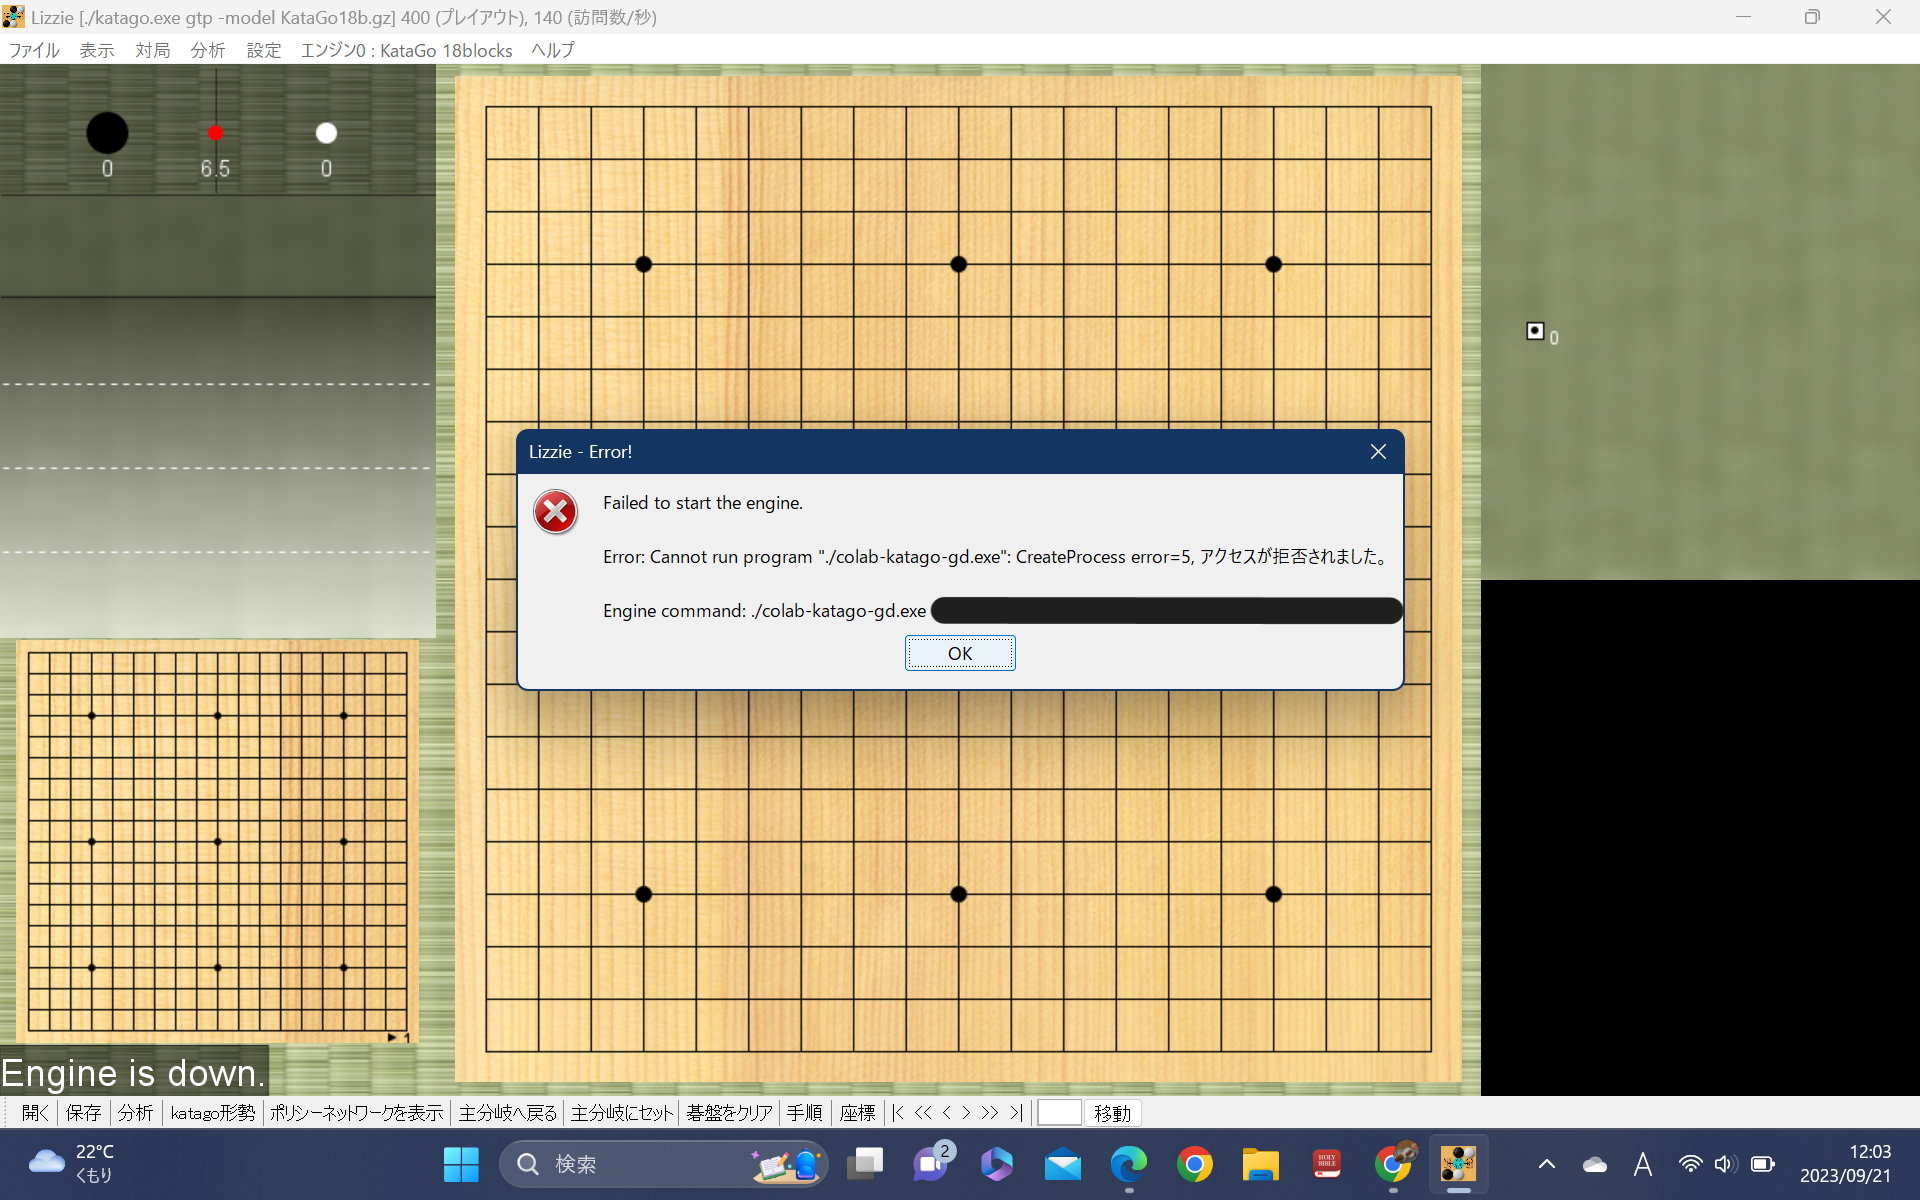Click the 碁盤をクリア button
The height and width of the screenshot is (1200, 1920).
[x=730, y=1113]
